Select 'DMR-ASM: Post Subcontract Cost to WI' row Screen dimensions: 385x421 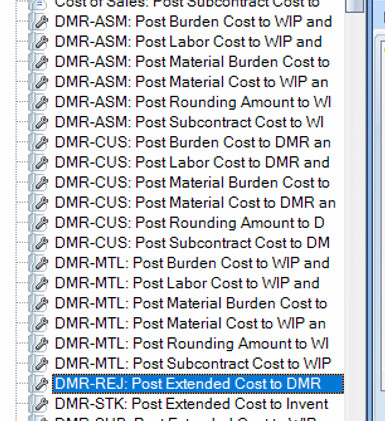point(189,122)
